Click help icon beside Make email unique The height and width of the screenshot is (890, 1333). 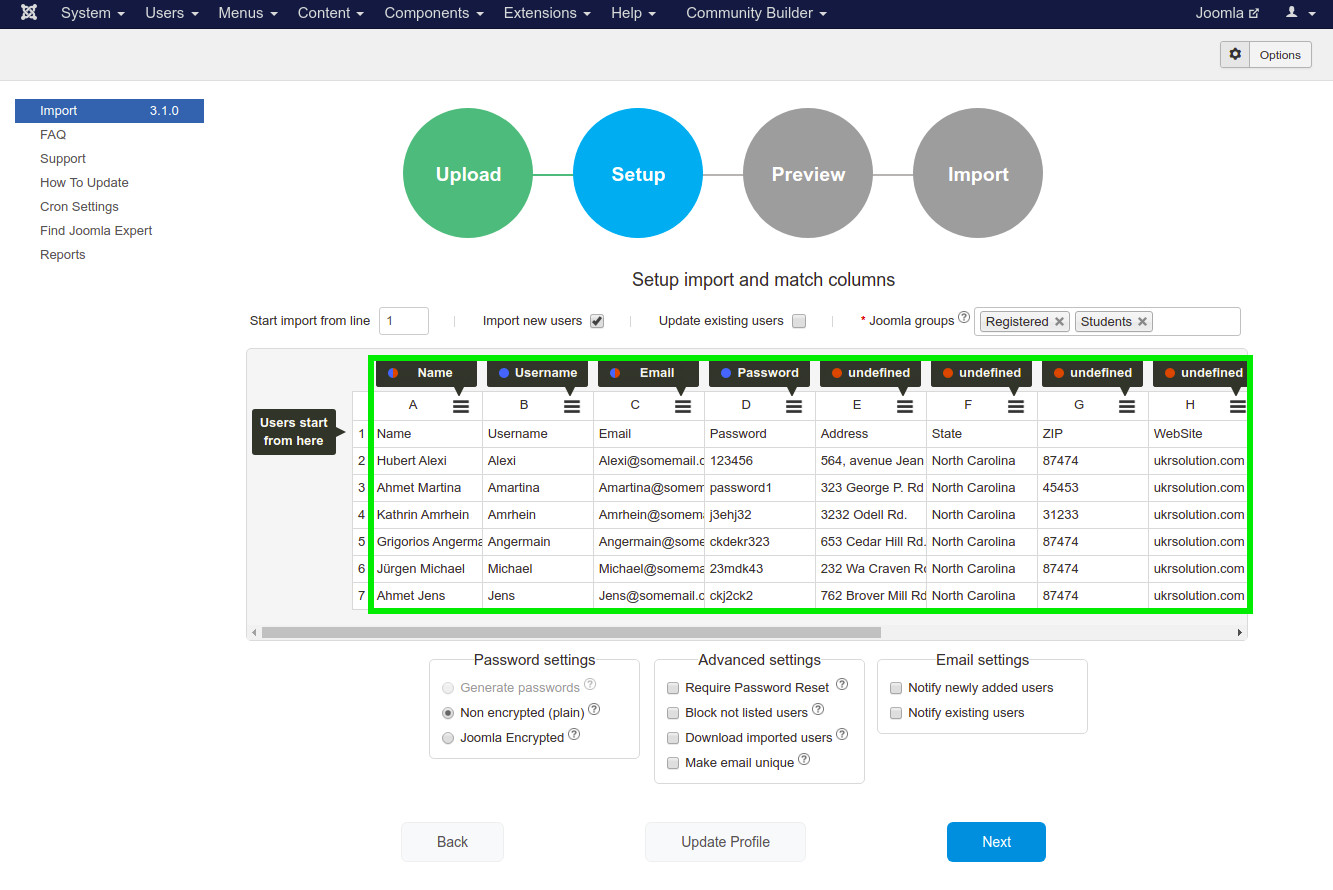pos(804,760)
